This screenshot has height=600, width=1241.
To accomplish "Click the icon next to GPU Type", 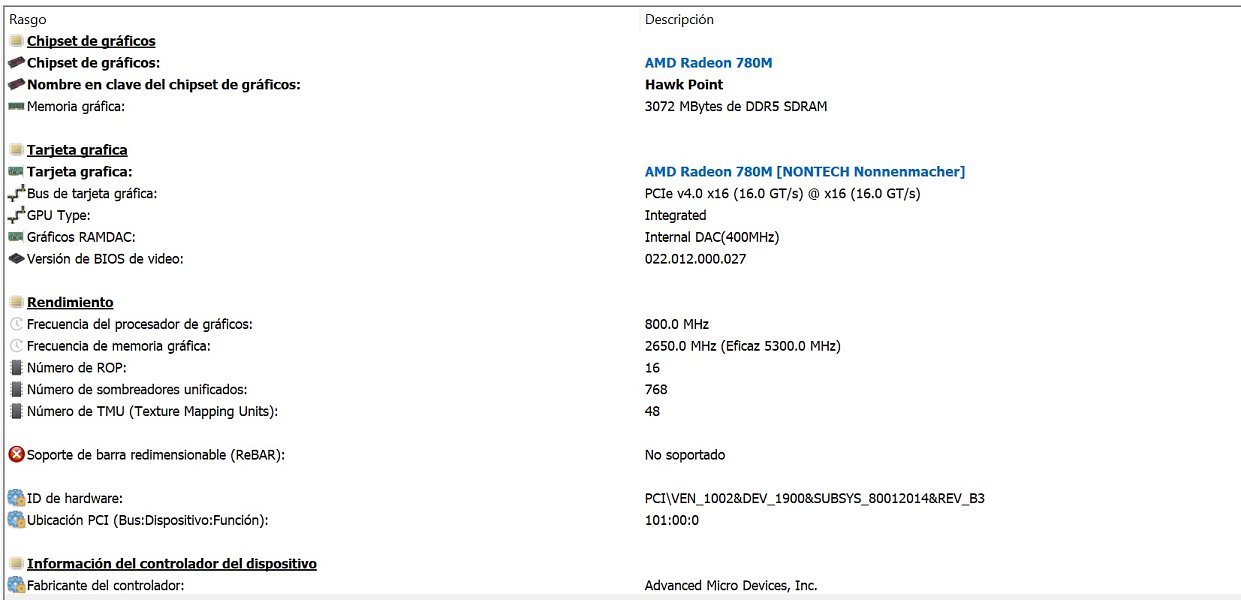I will pos(16,216).
